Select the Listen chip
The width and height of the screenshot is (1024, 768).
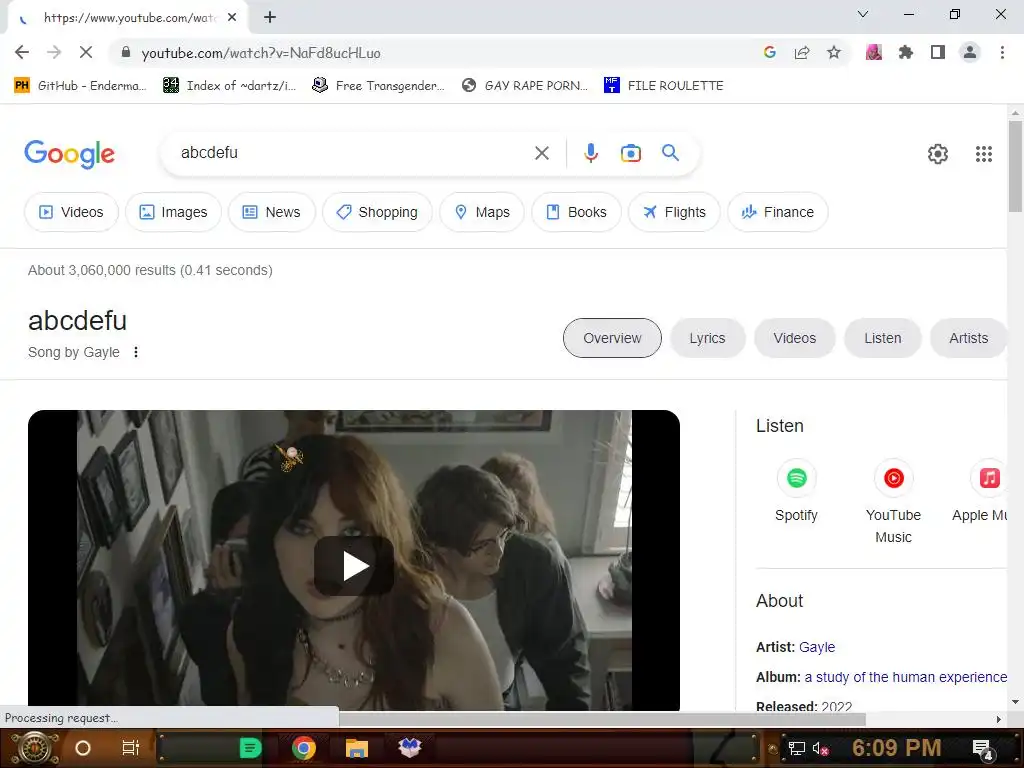click(x=882, y=338)
